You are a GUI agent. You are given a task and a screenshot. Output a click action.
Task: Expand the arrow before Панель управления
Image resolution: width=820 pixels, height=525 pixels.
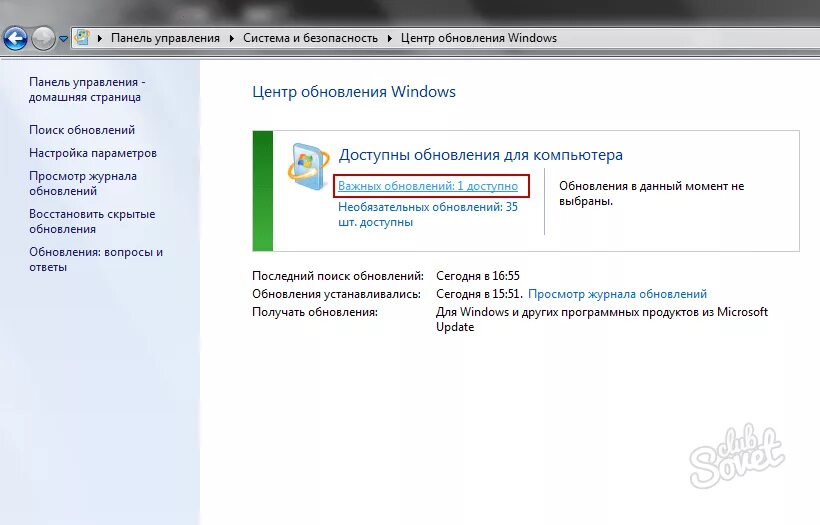100,38
